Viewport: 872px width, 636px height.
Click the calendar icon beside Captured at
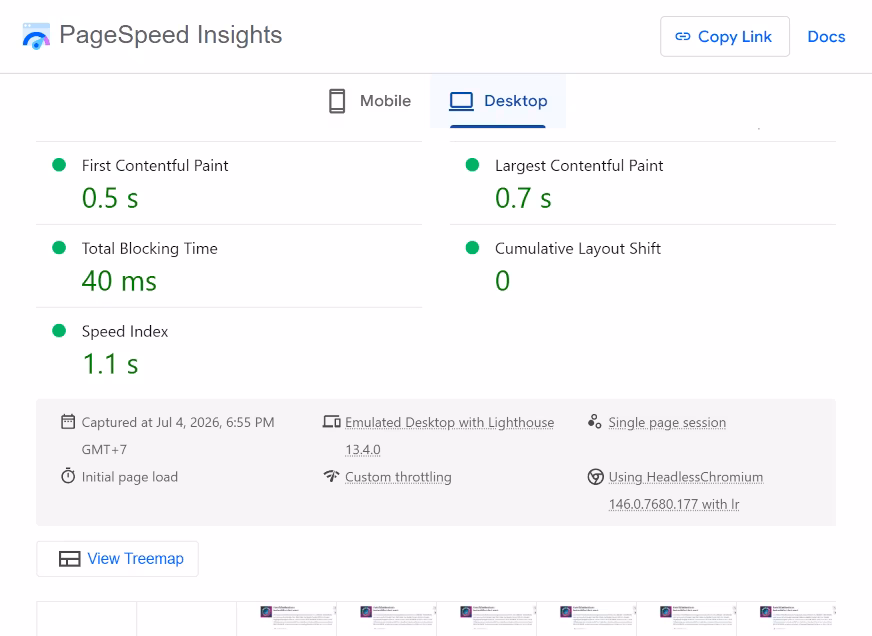click(68, 422)
